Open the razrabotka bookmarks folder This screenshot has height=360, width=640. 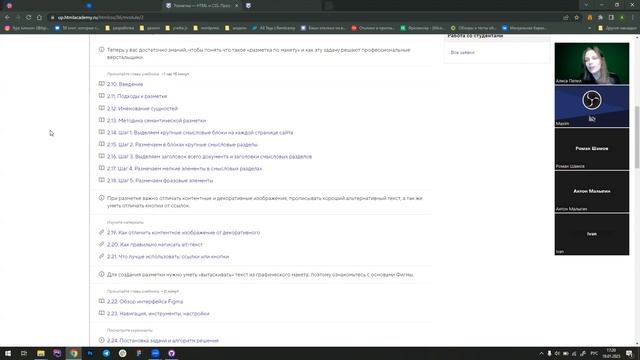point(120,28)
